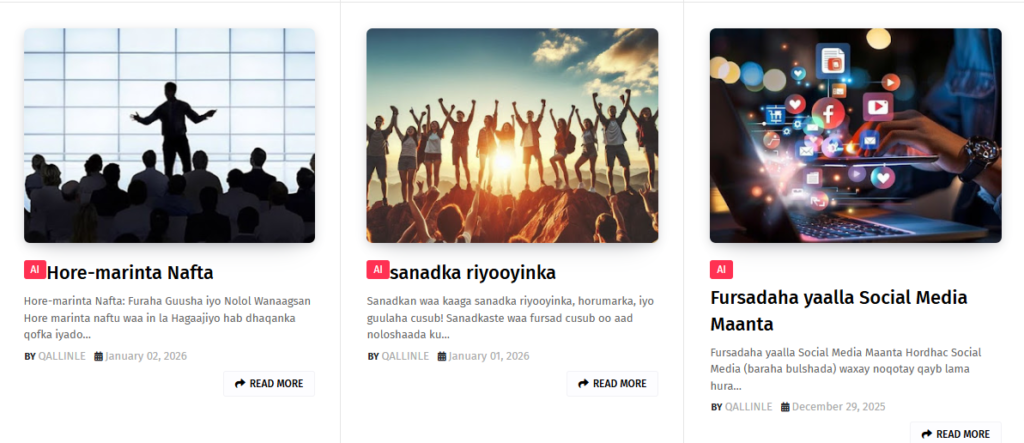Image resolution: width=1024 pixels, height=443 pixels.
Task: Click the AI badge beside sanadka riyooyinka
Action: [378, 270]
